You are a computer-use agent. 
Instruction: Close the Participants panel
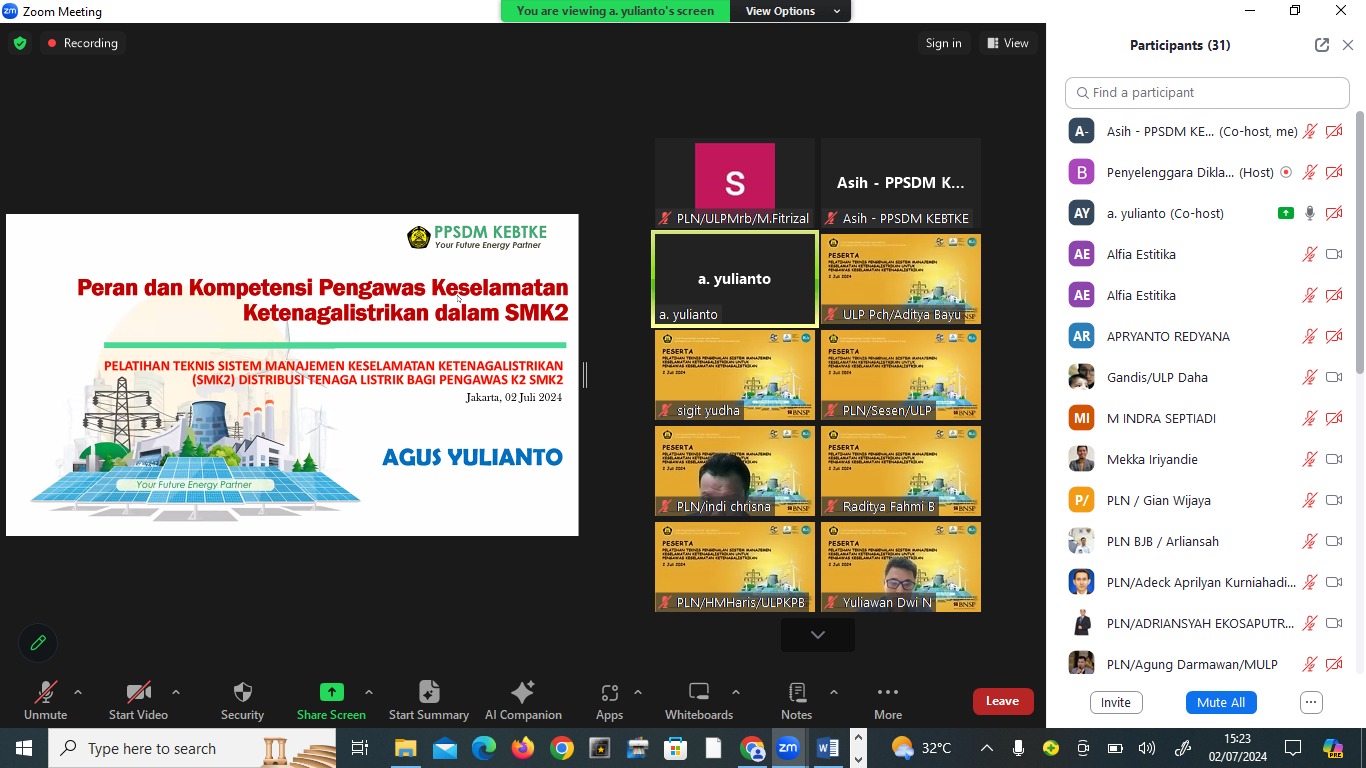click(x=1348, y=45)
